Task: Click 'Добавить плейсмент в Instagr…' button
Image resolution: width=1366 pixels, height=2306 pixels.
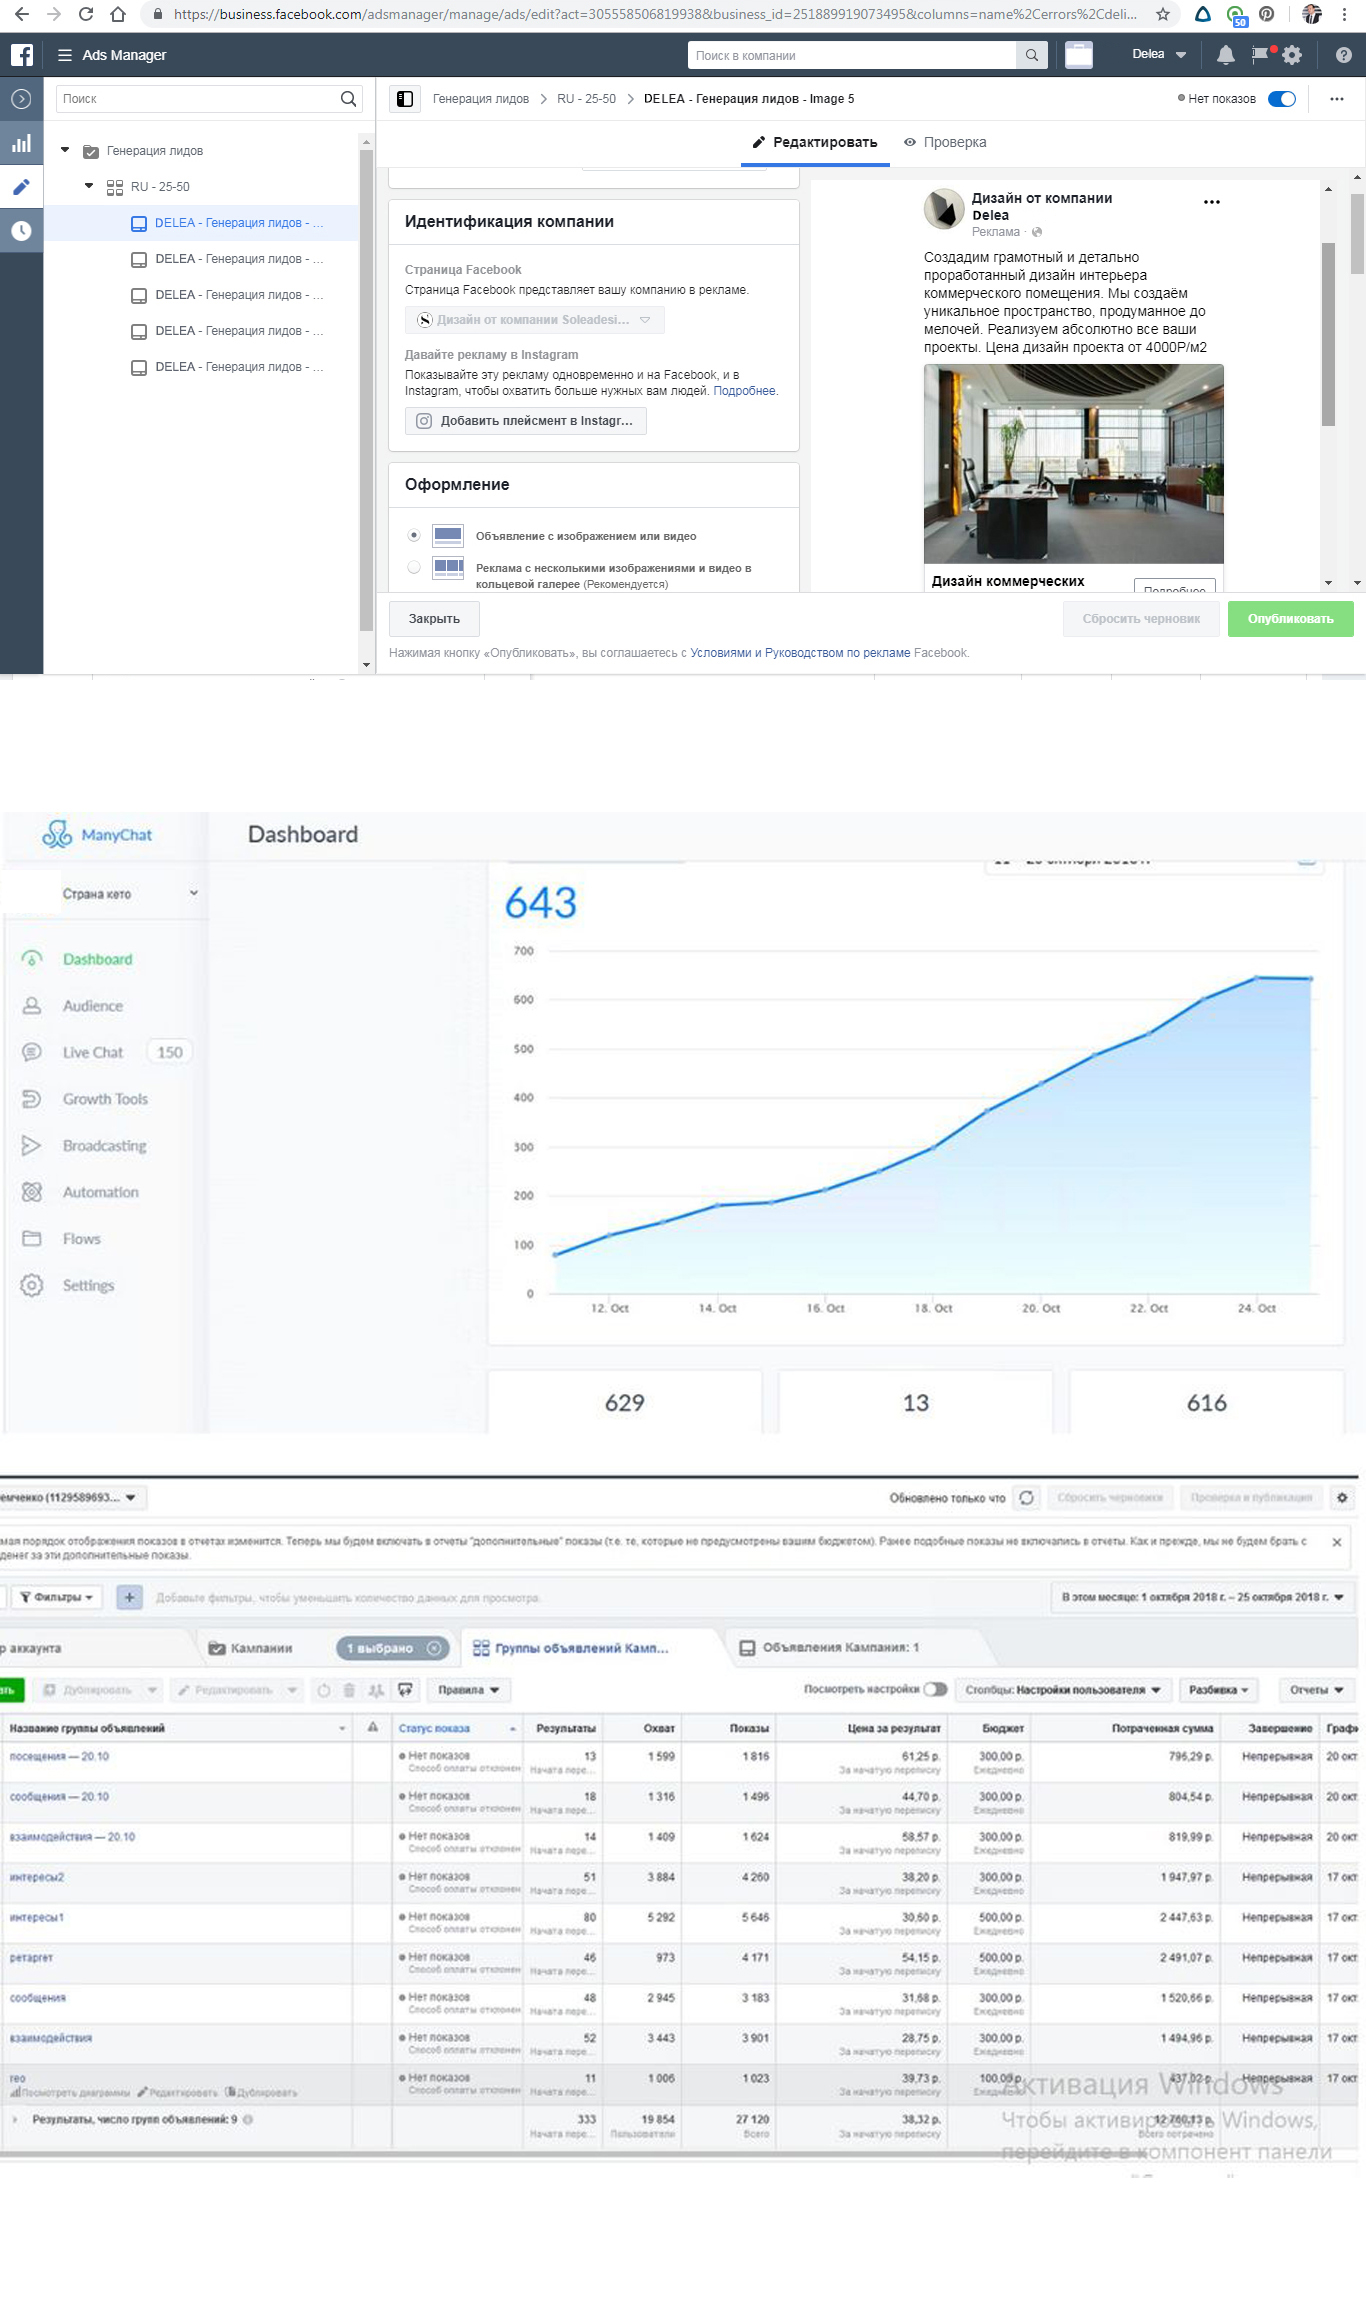Action: pos(526,421)
